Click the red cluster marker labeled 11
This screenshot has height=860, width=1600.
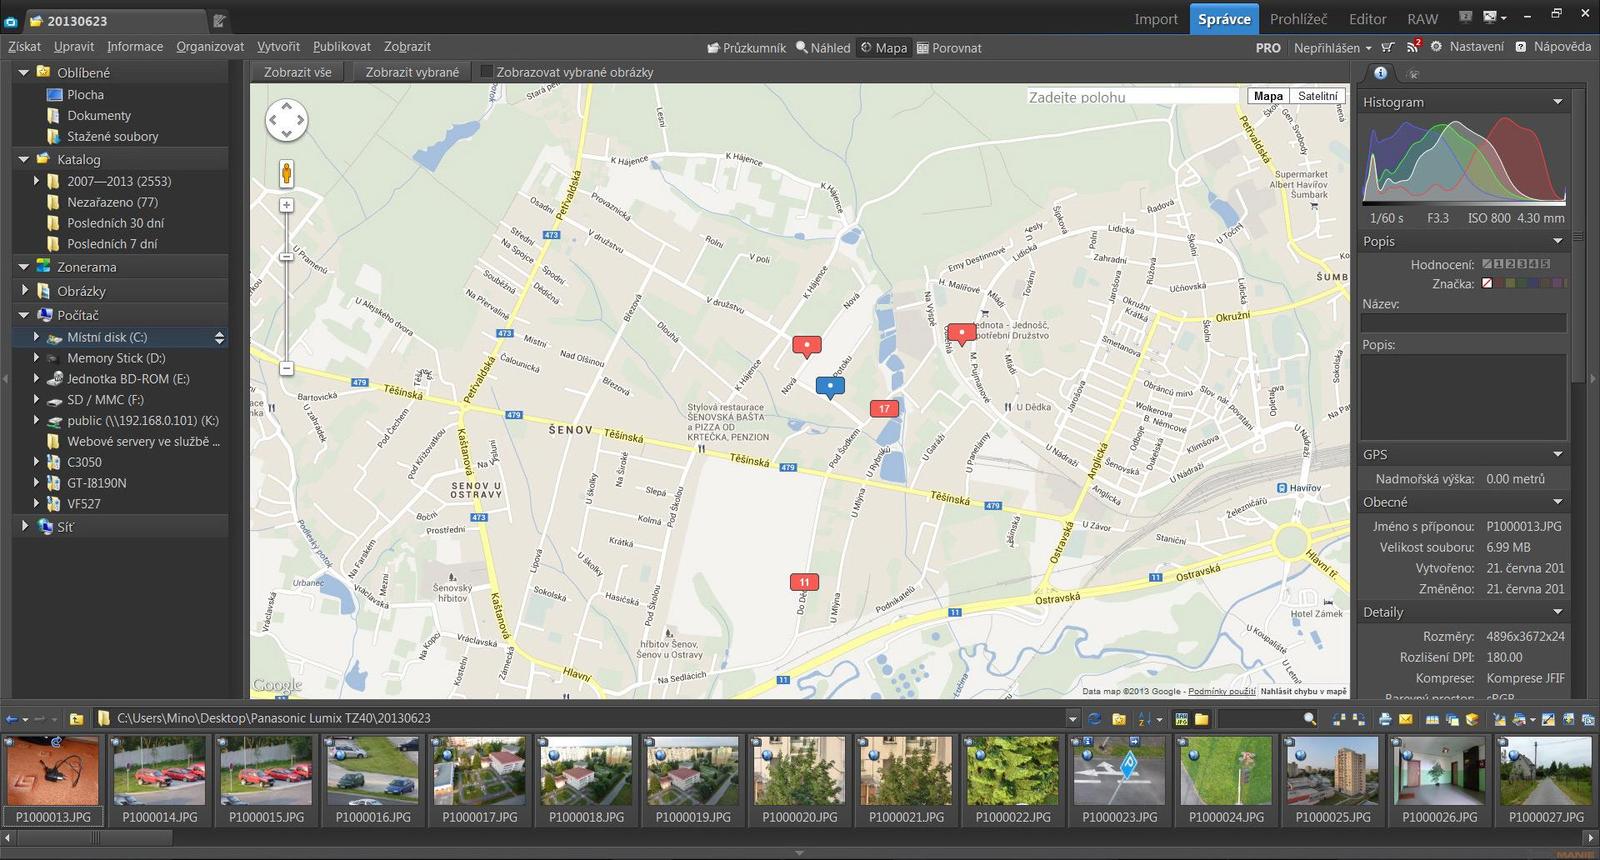coord(804,582)
